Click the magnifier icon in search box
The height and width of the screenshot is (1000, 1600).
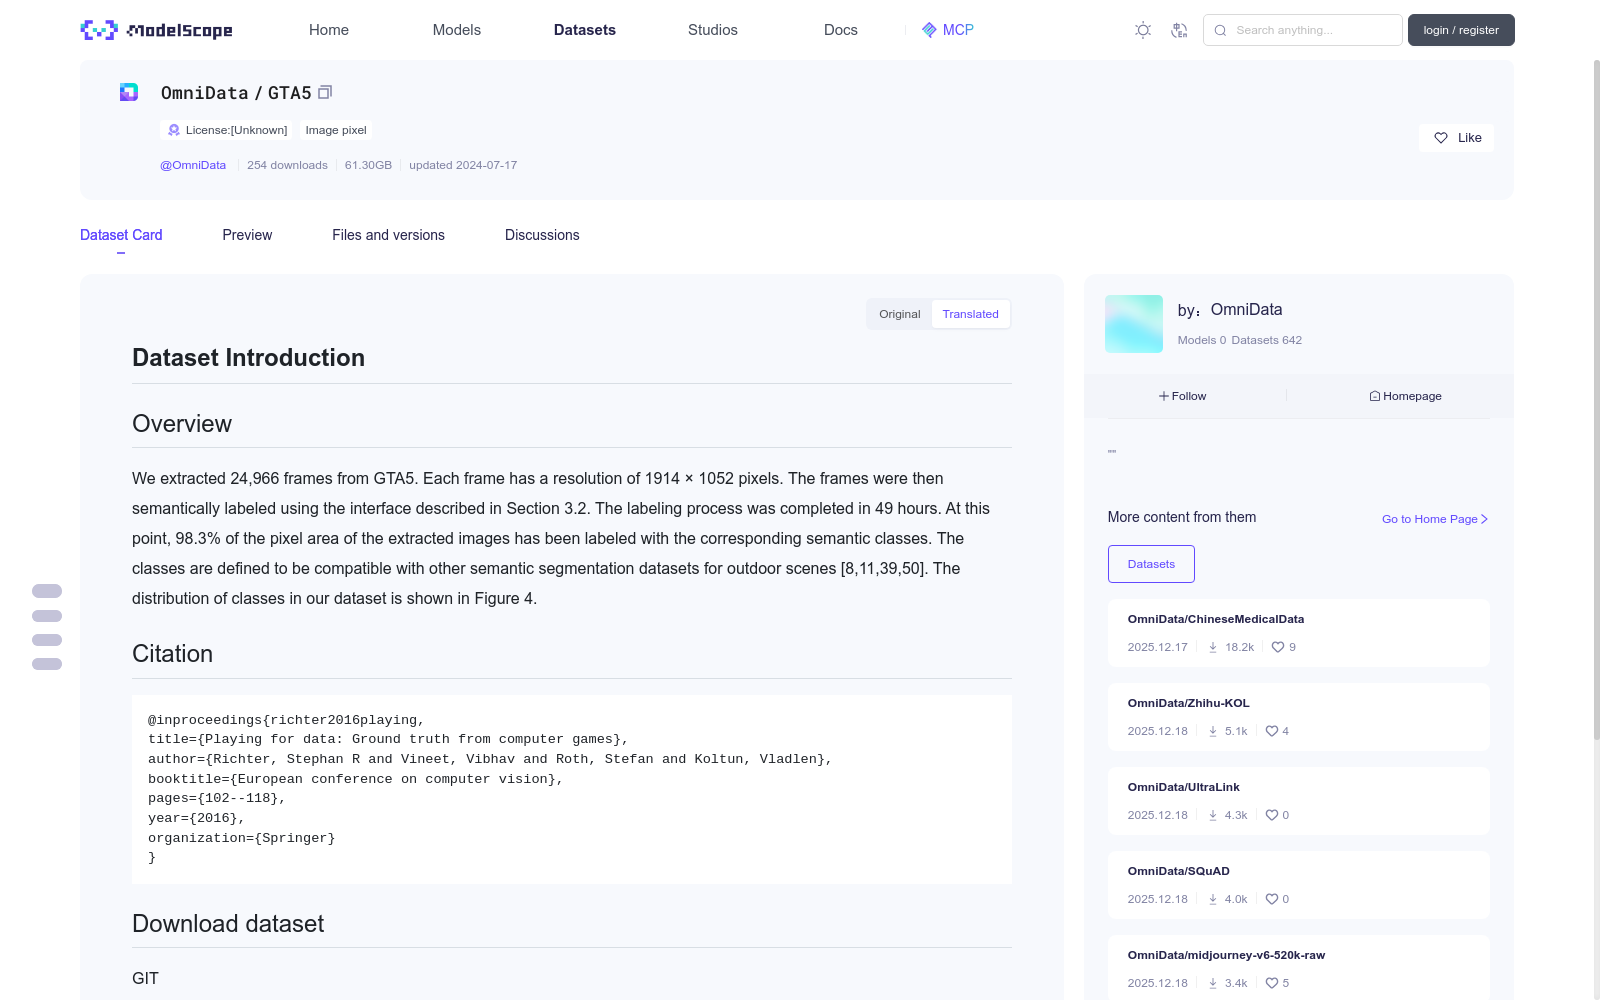(x=1220, y=30)
